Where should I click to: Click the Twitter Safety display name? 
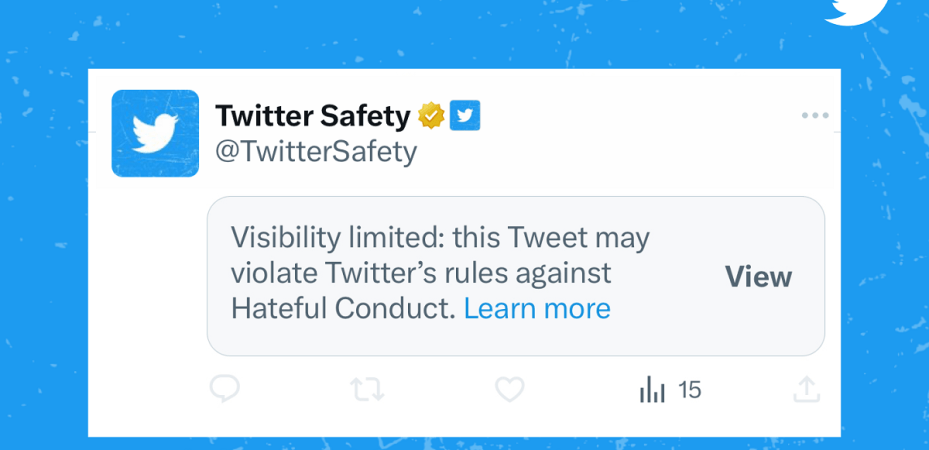click(312, 116)
